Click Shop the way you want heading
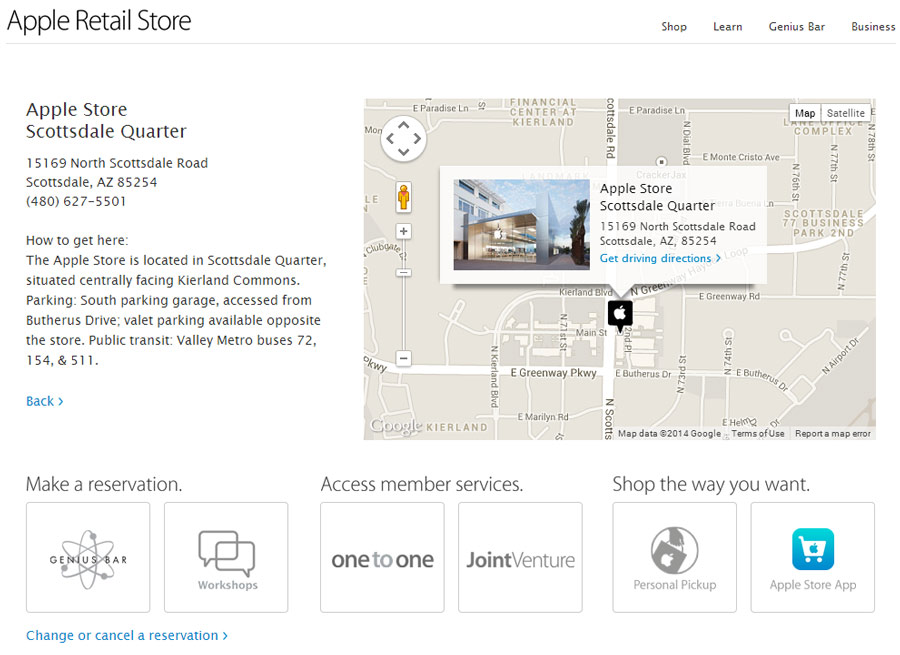This screenshot has width=900, height=655. 711,484
